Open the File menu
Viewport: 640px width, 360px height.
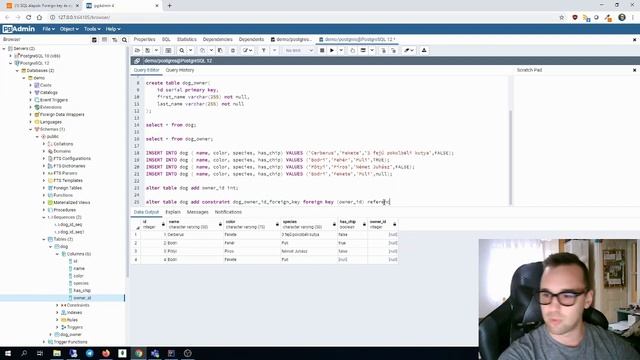tap(49, 29)
